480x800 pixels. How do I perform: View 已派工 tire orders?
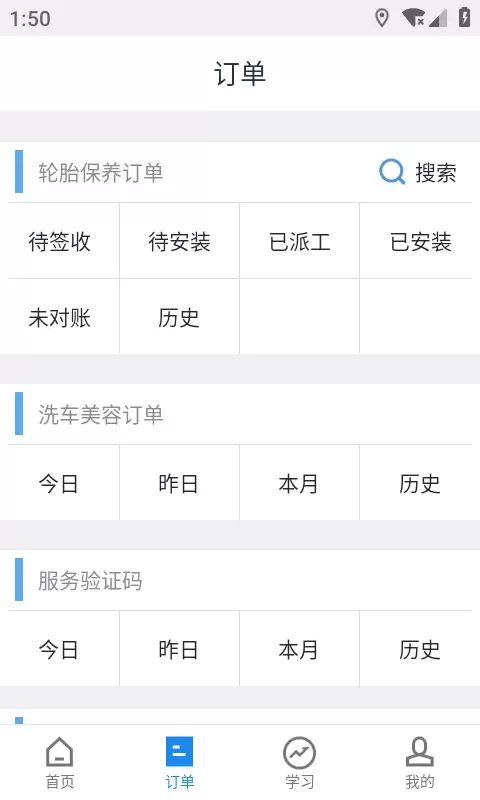click(299, 241)
